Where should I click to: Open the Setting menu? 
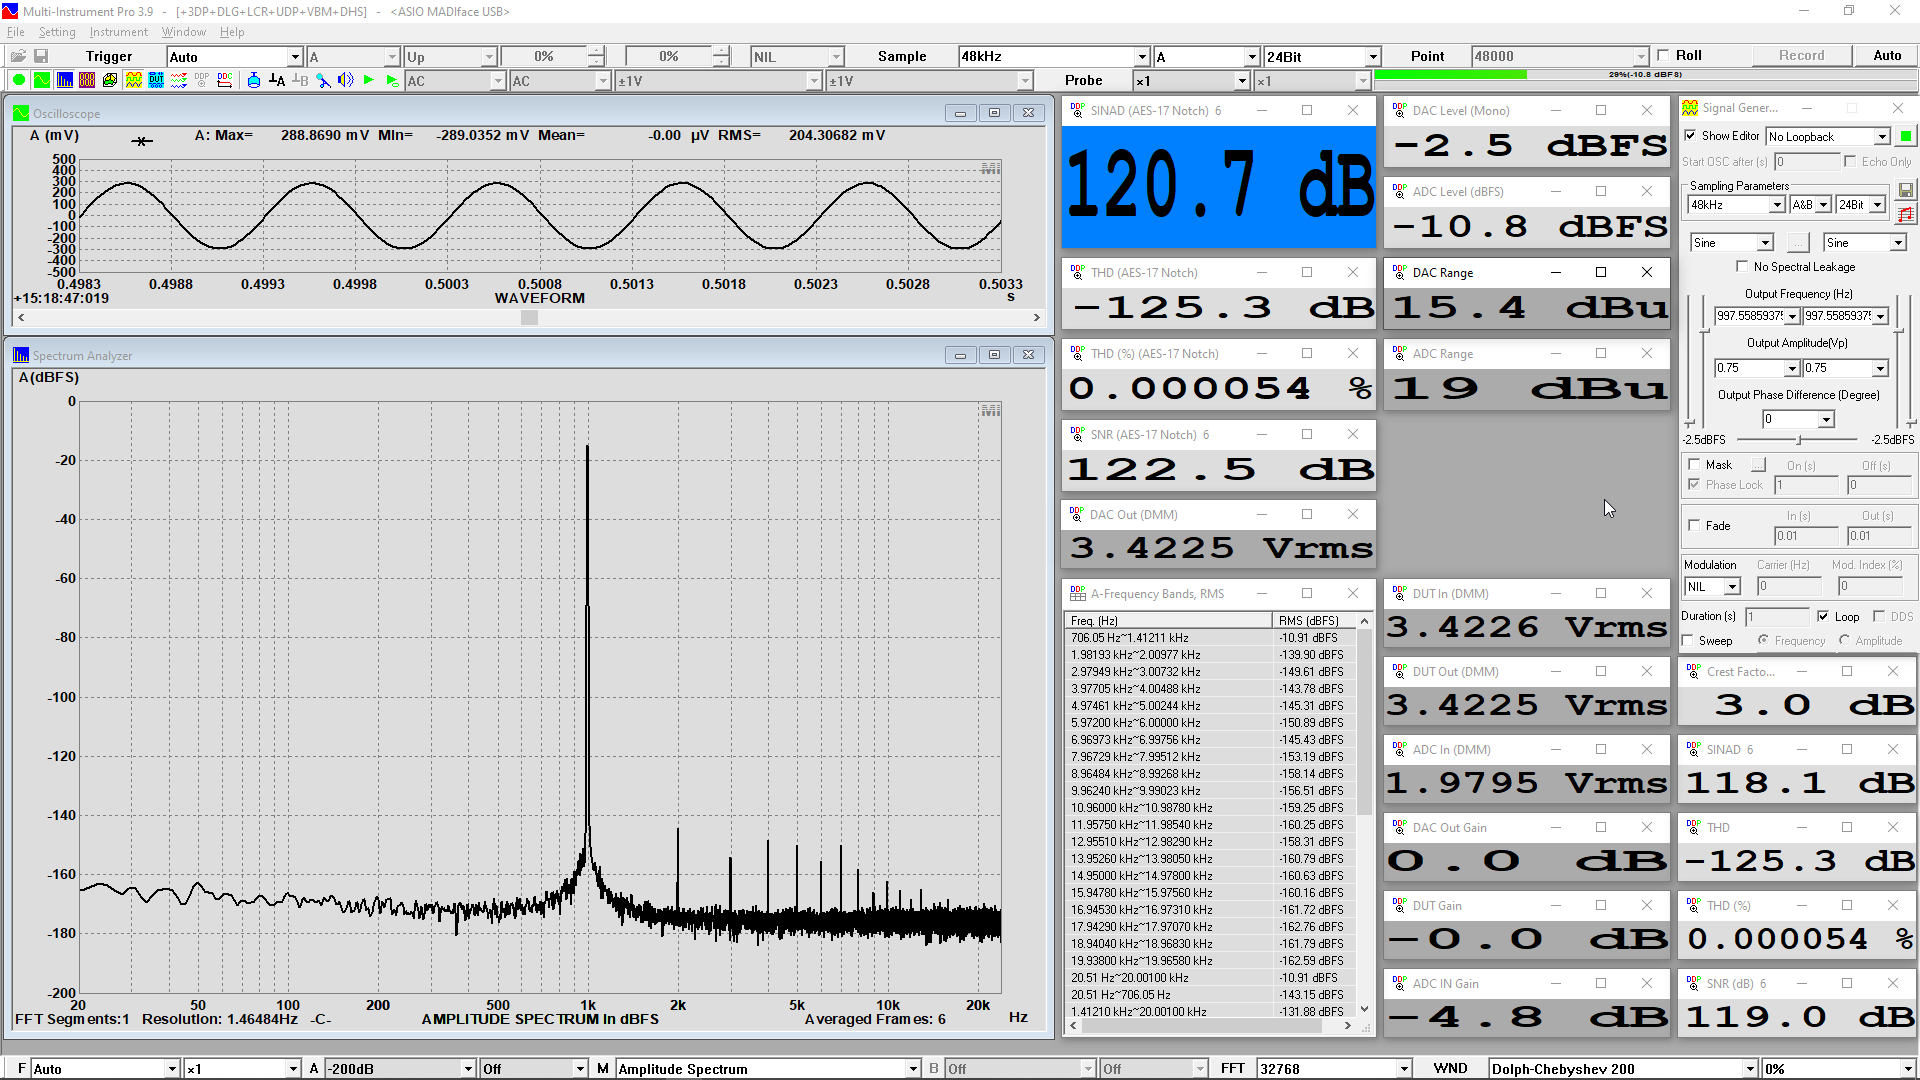pyautogui.click(x=57, y=32)
